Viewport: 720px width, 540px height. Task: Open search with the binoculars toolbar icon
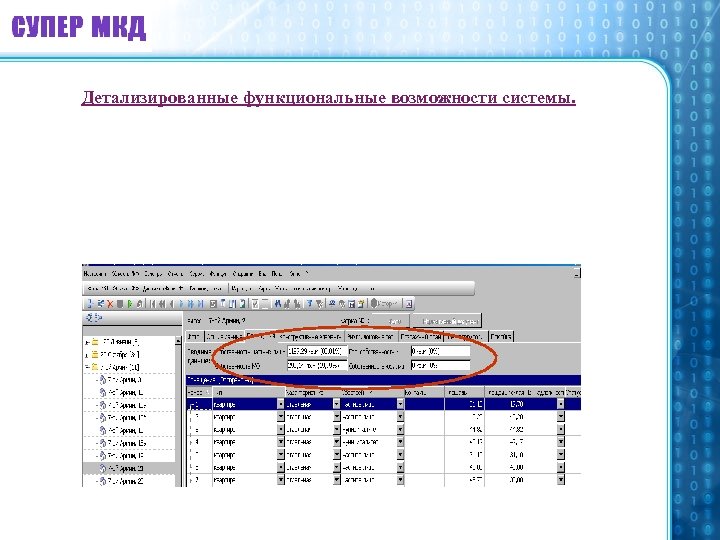[x=278, y=304]
